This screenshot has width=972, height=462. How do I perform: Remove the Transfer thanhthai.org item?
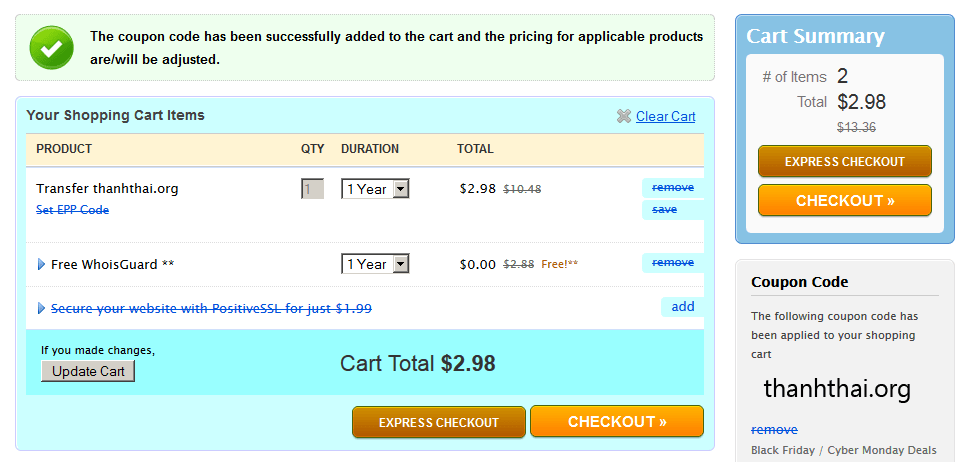tap(672, 187)
